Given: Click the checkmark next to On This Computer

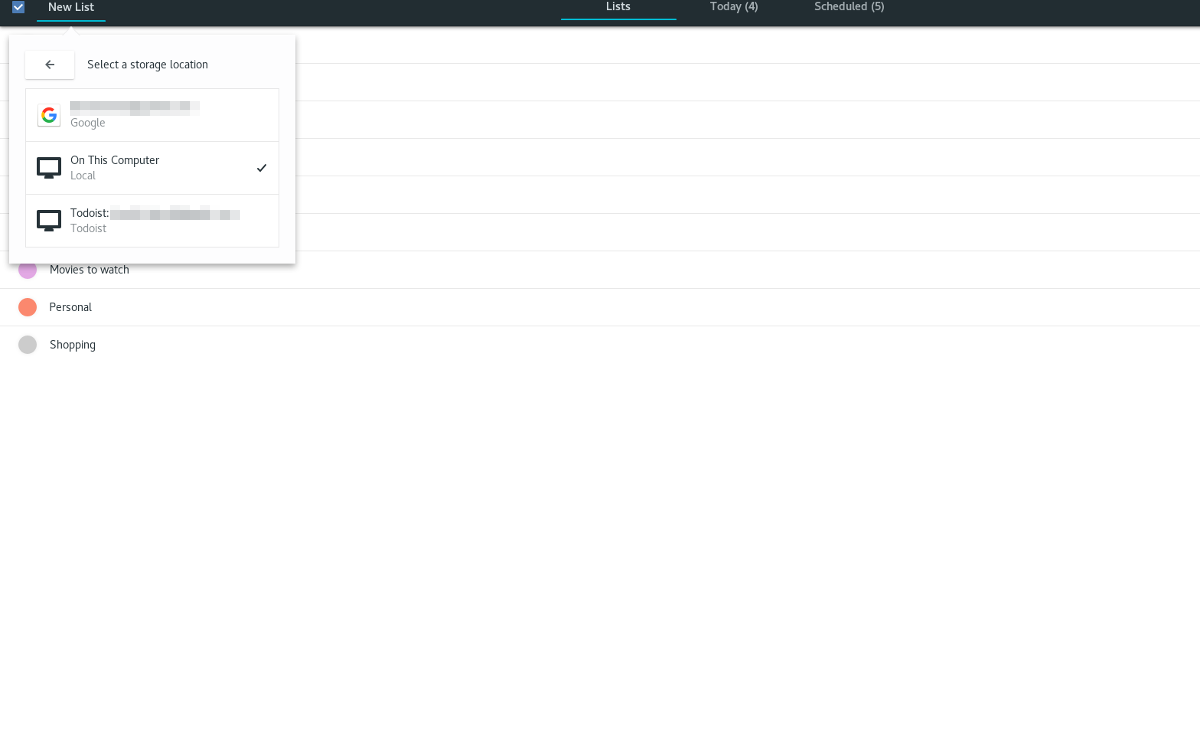Looking at the screenshot, I should (x=262, y=168).
